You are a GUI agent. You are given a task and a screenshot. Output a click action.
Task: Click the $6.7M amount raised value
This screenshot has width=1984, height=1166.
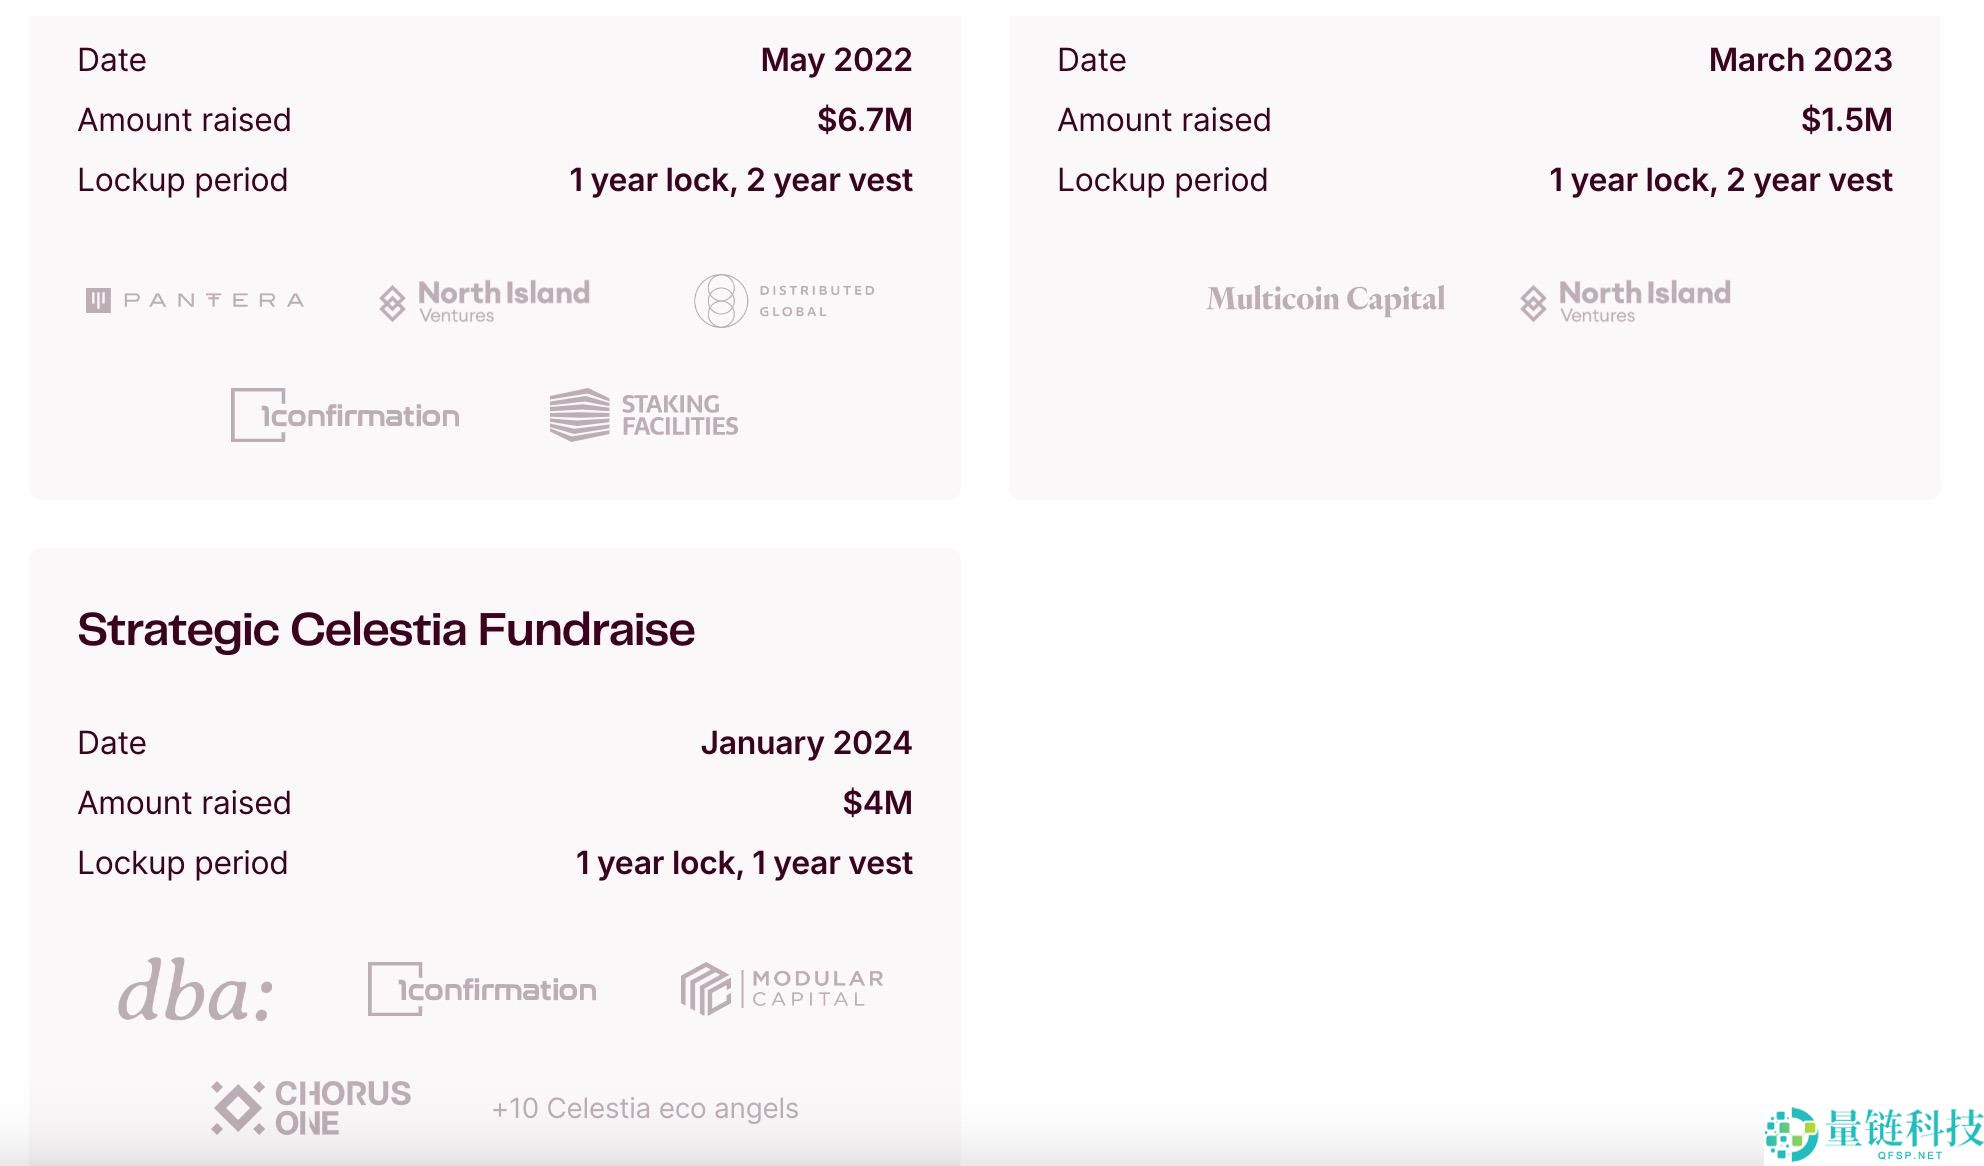(x=864, y=120)
